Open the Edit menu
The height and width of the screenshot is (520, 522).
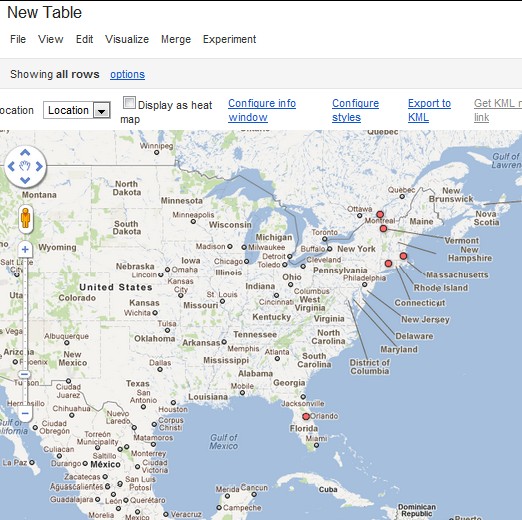(84, 39)
